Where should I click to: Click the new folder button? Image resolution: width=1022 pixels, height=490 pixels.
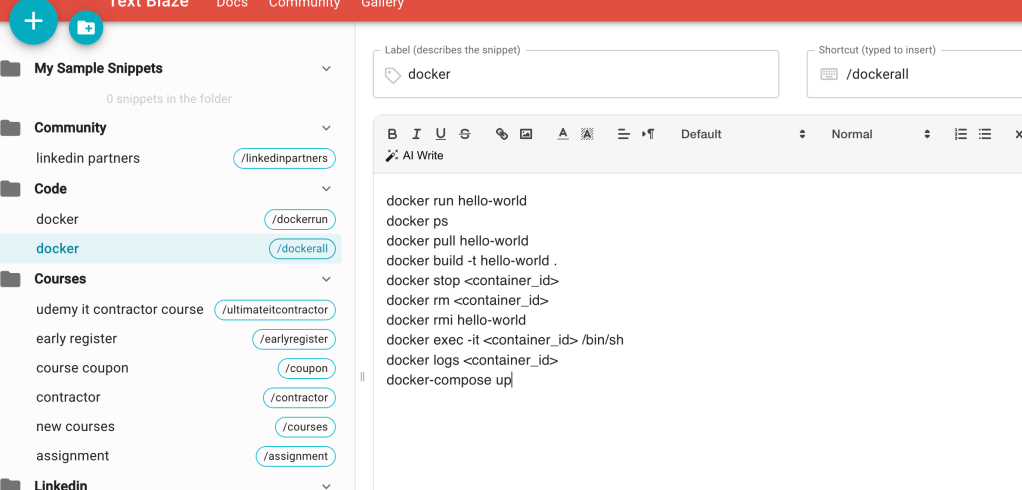pos(86,28)
